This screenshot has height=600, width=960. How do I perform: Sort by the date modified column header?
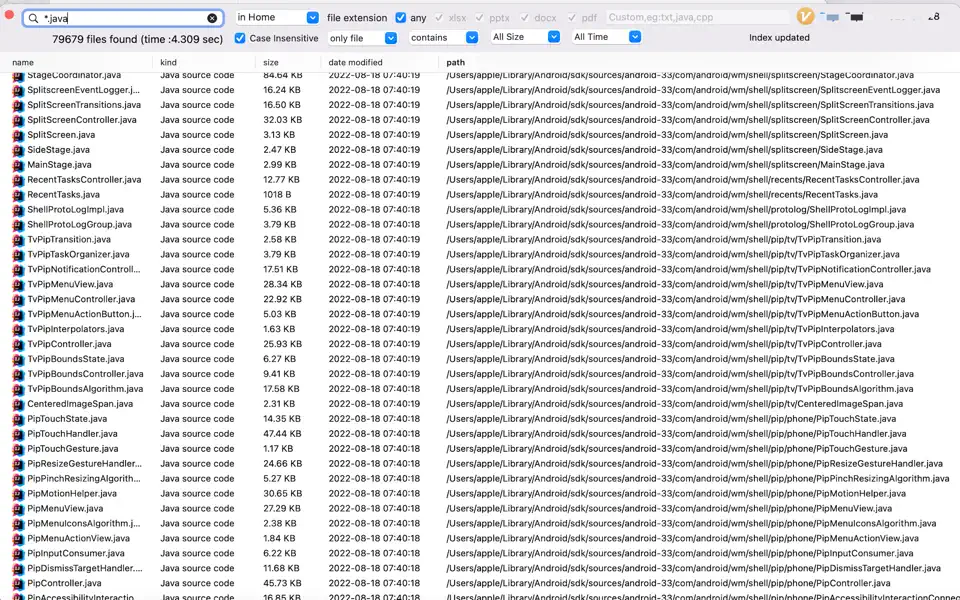tap(356, 63)
